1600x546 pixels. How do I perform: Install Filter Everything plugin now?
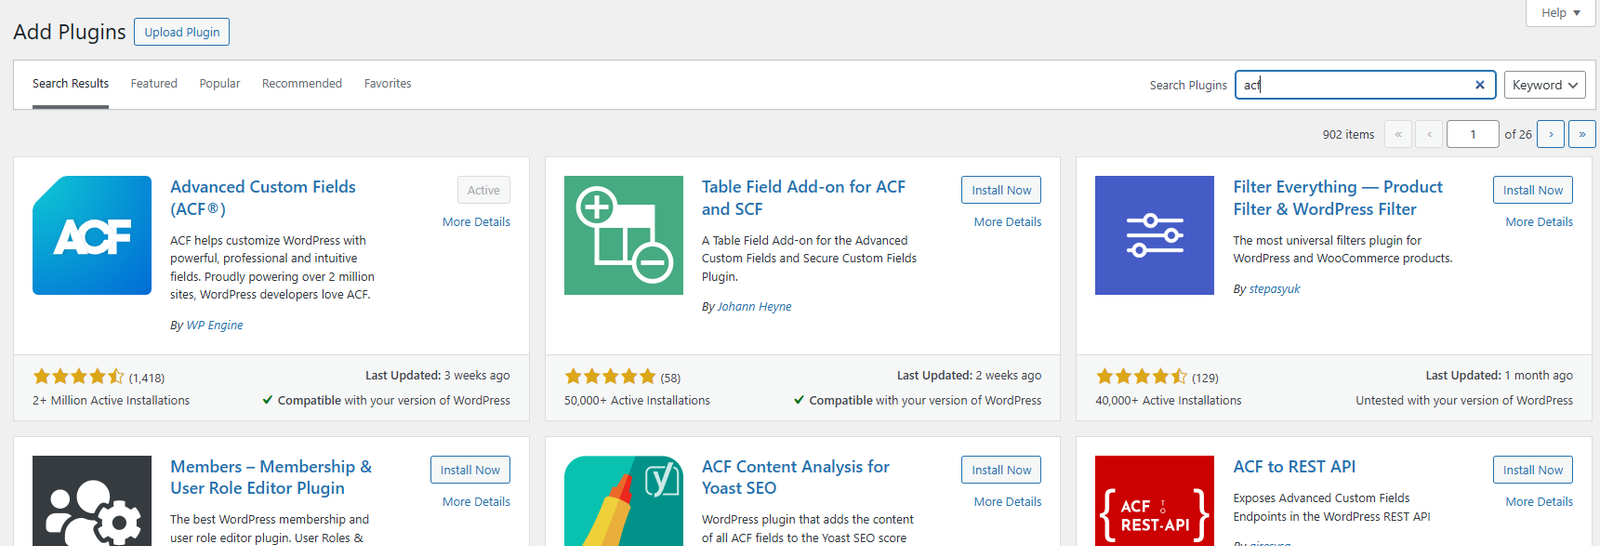click(x=1532, y=190)
